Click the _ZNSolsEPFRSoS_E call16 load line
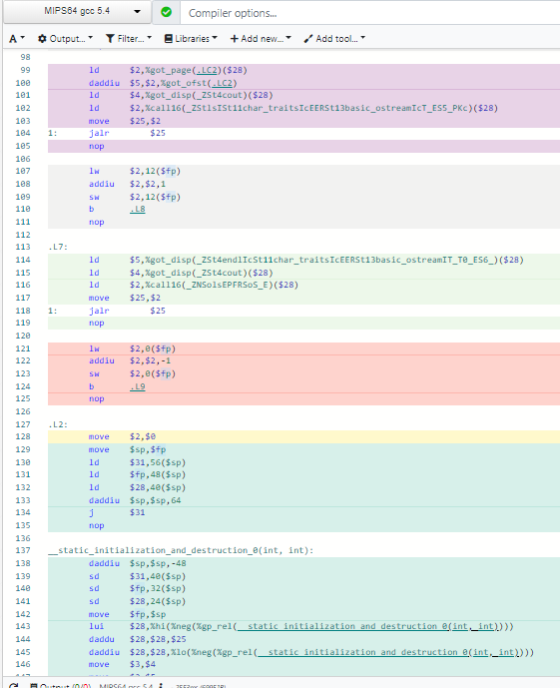The width and height of the screenshot is (560, 688). (x=194, y=285)
